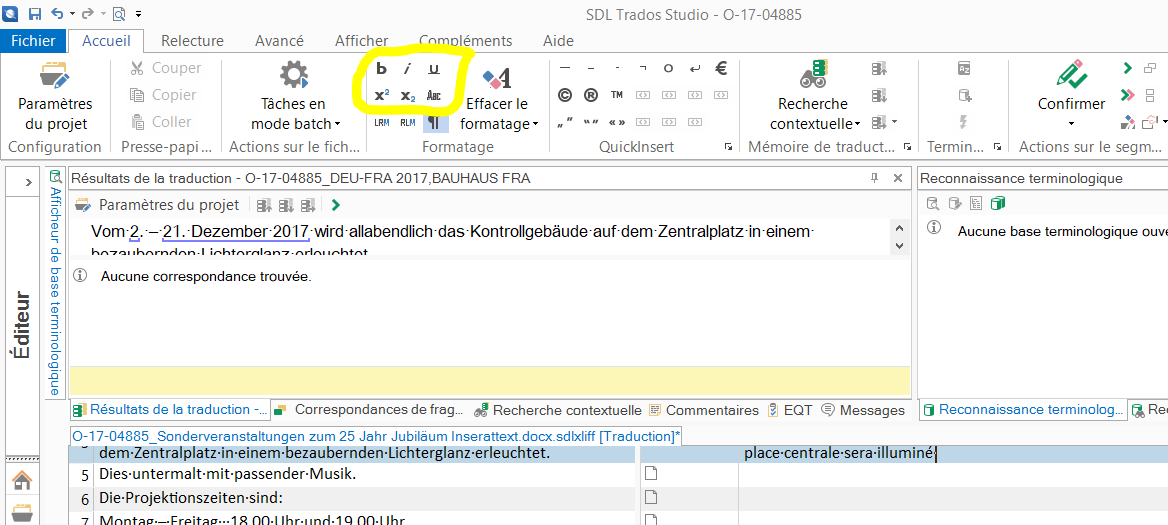
Task: Insert the not sign (¬) optional hyphen
Action: [643, 69]
